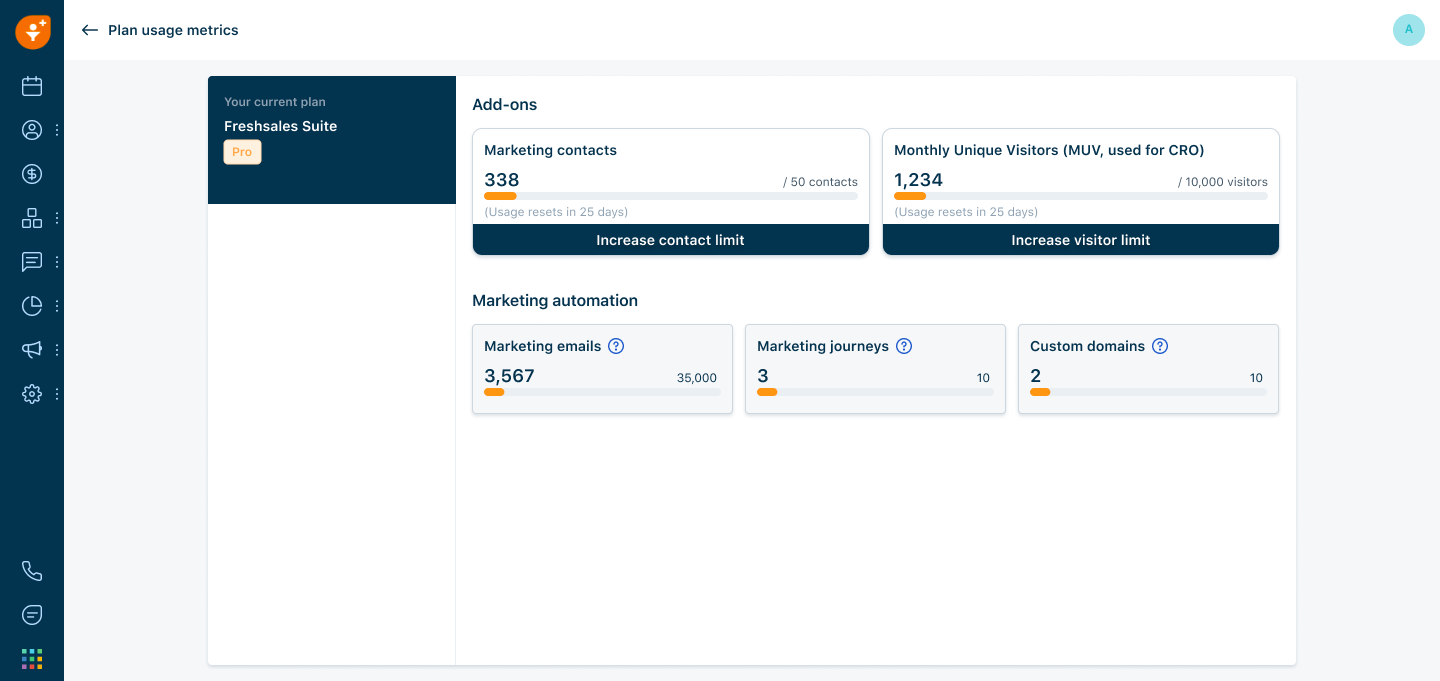Viewport: 1440px width, 681px height.
Task: Click the '/ 10,000 visitors' limit text
Action: [x=1223, y=182]
